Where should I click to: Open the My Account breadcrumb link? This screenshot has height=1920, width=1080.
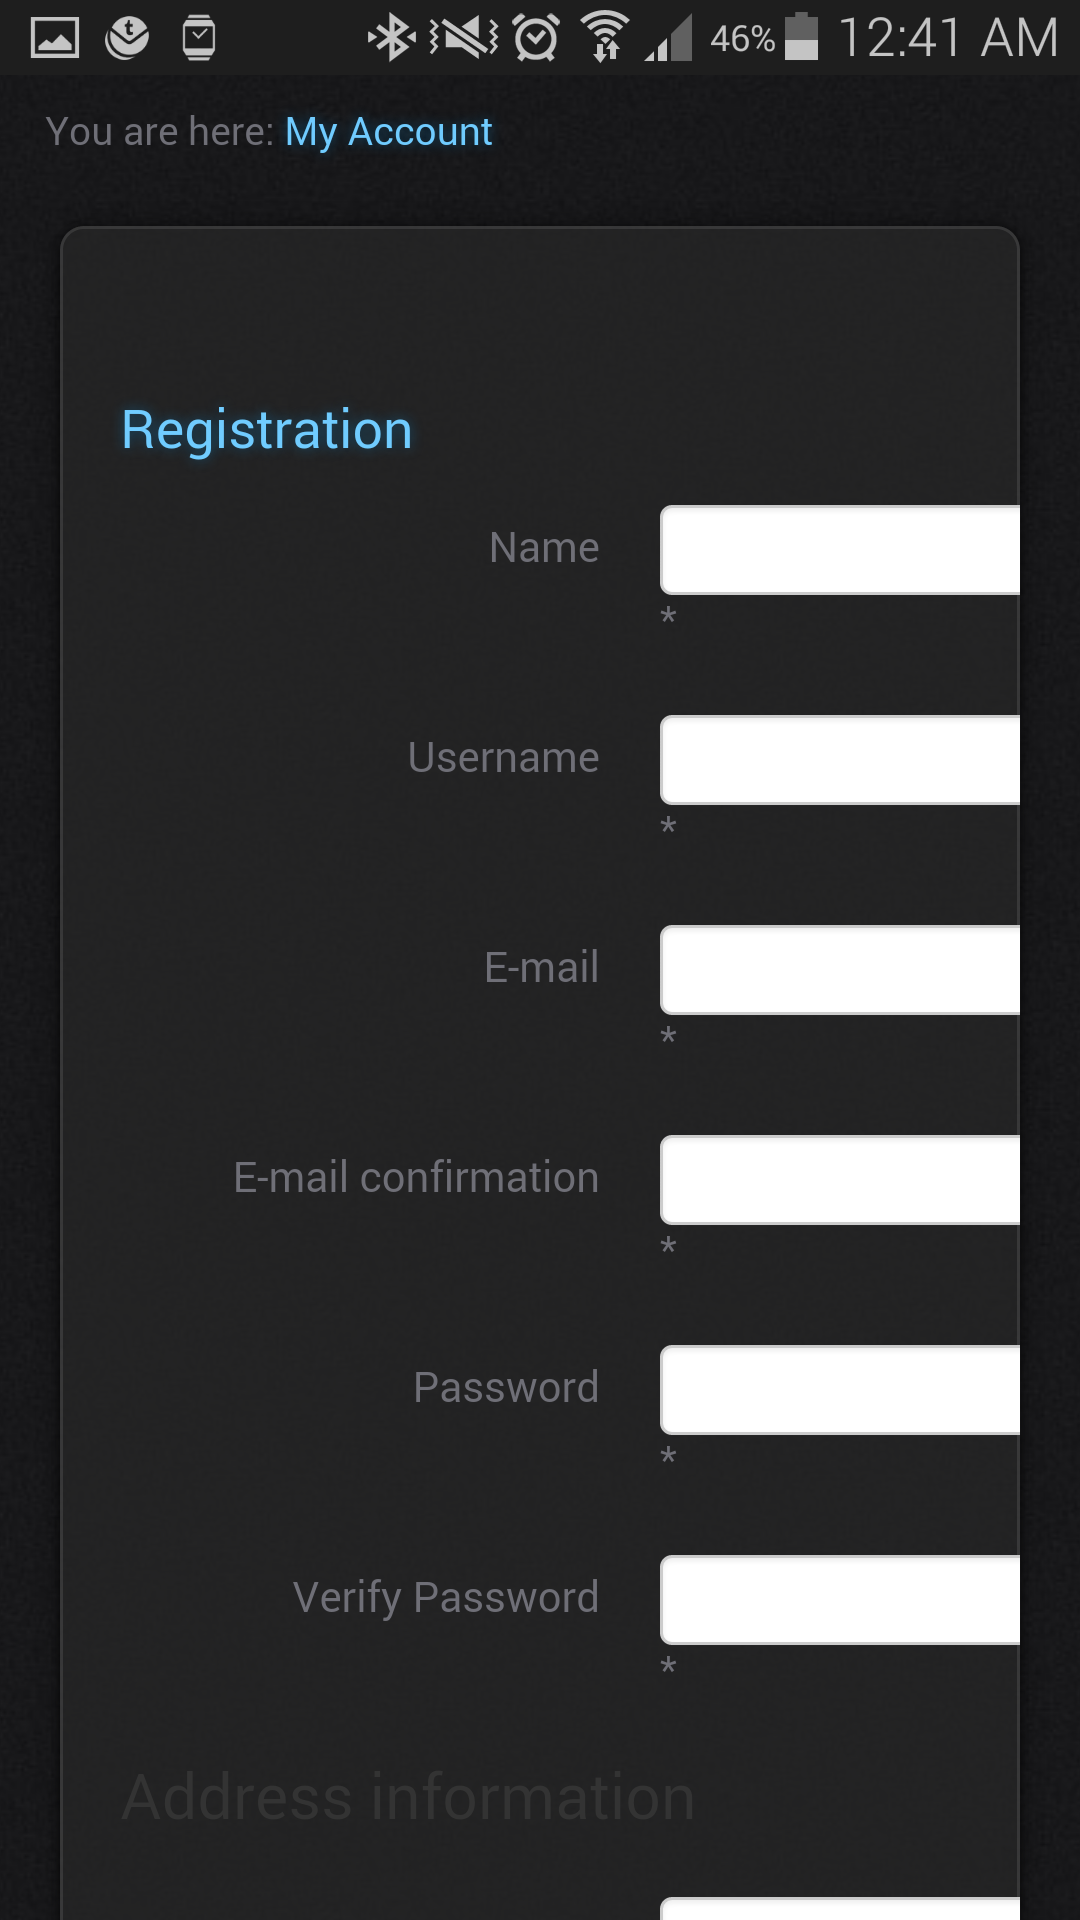388,132
